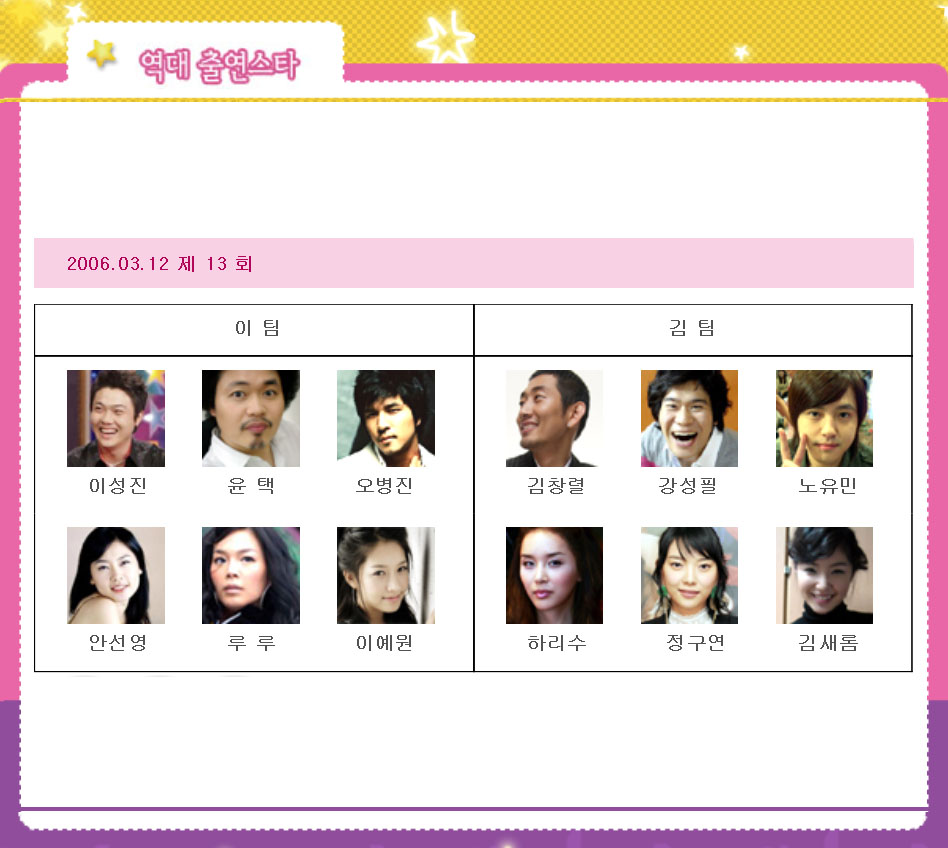Click the yellow star icon beside the title
The width and height of the screenshot is (948, 848).
point(102,54)
